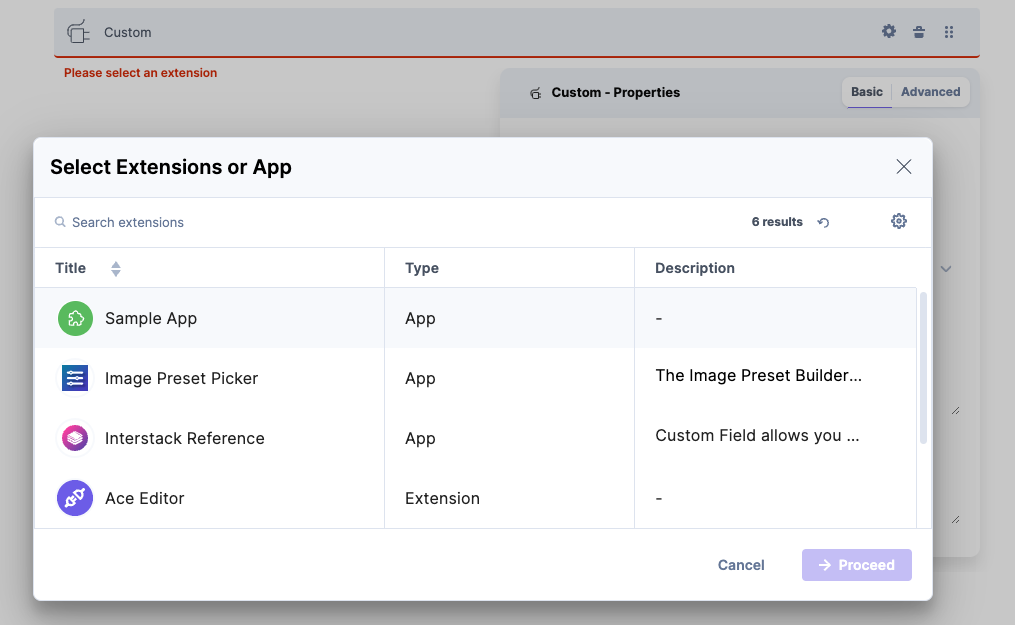
Task: Select Image Preset Picker title
Action: [181, 378]
